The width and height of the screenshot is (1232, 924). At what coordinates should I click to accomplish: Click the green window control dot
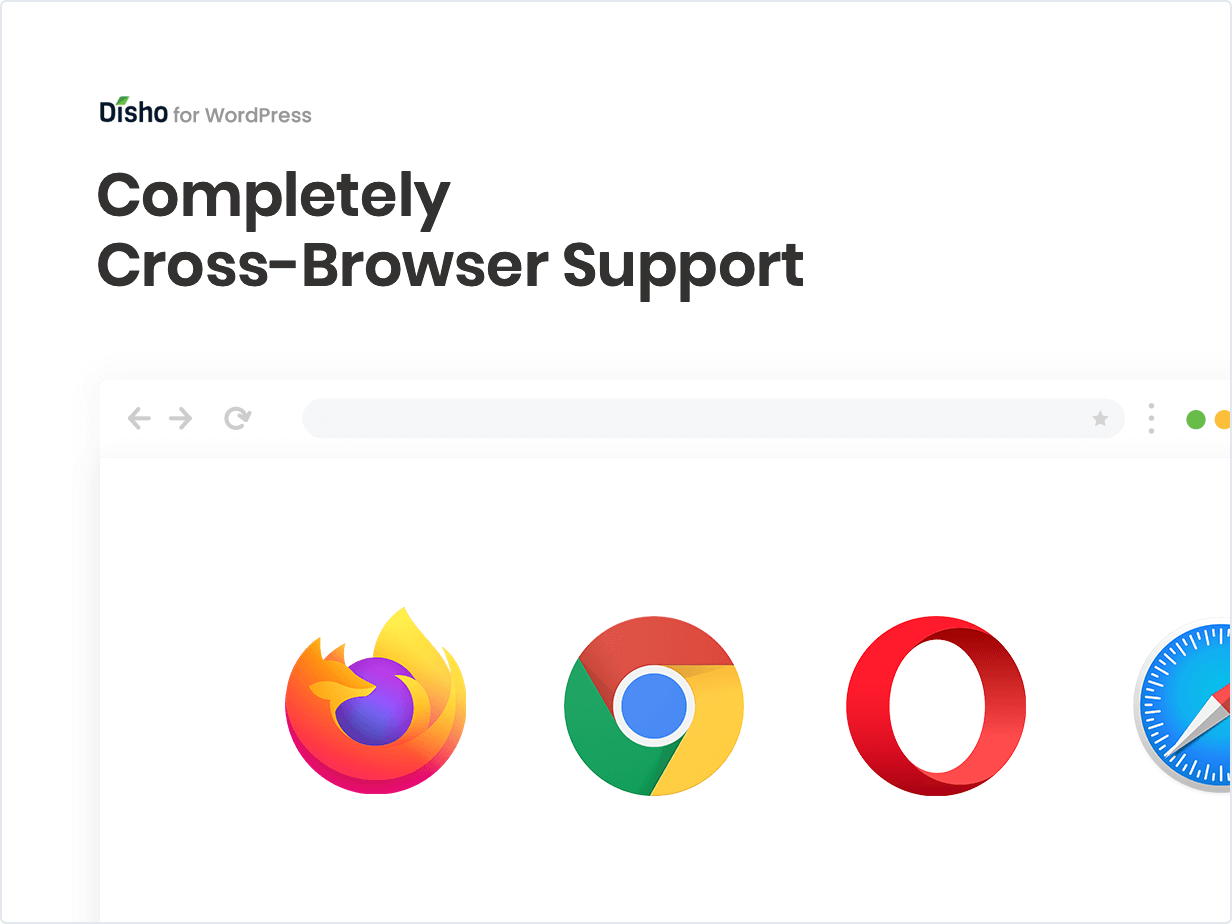[x=1195, y=420]
